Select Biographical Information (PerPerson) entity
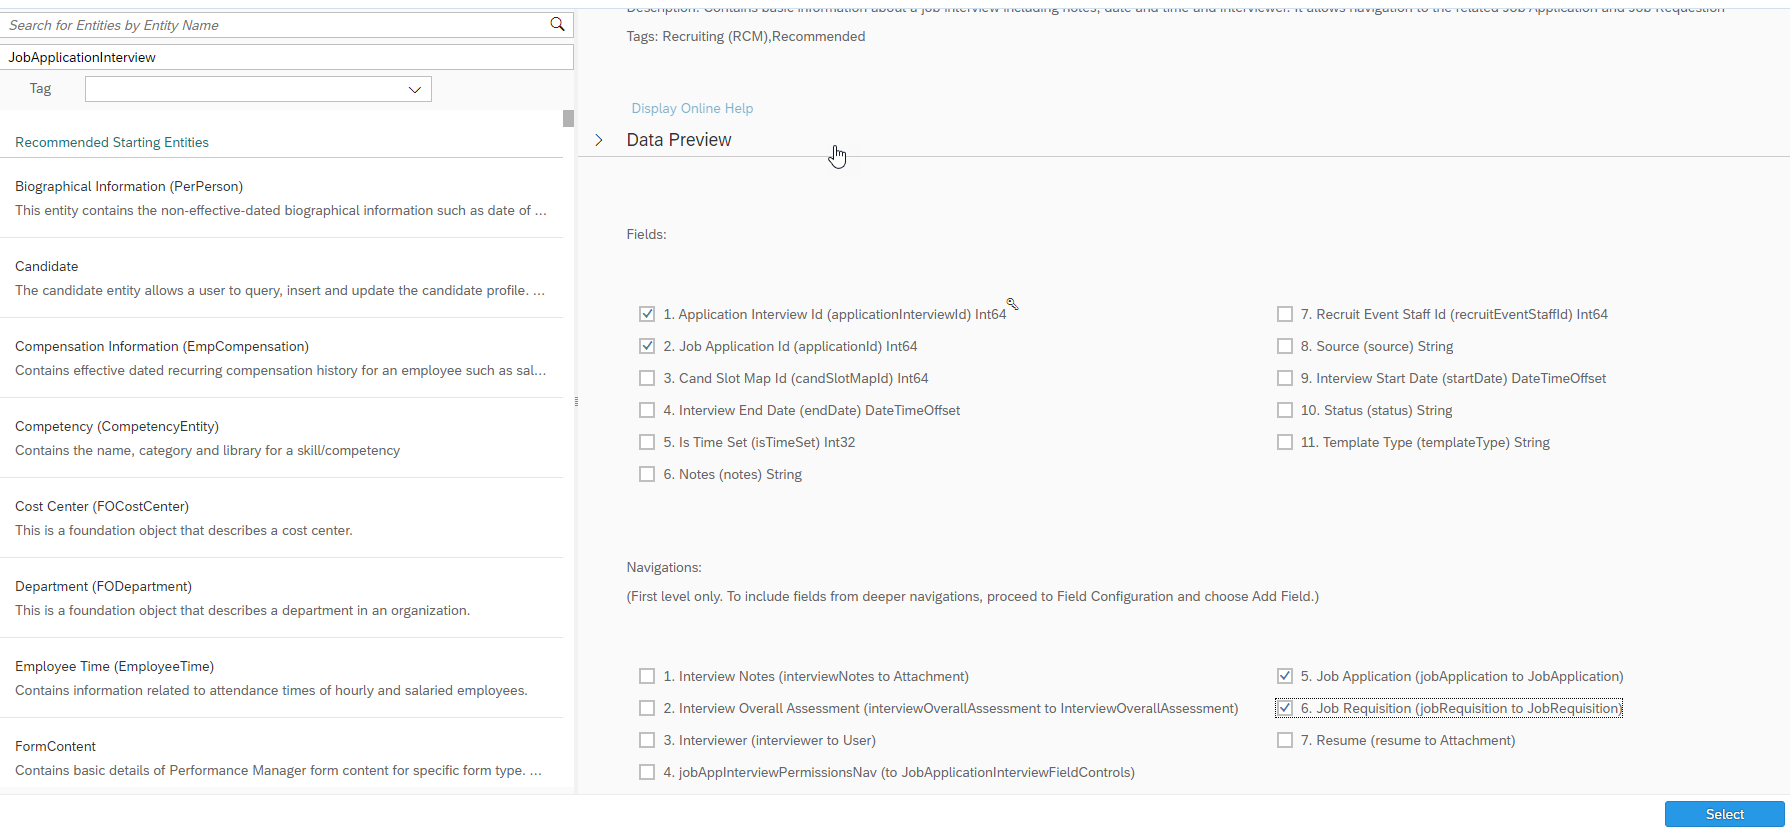This screenshot has height=834, width=1790. coord(281,198)
